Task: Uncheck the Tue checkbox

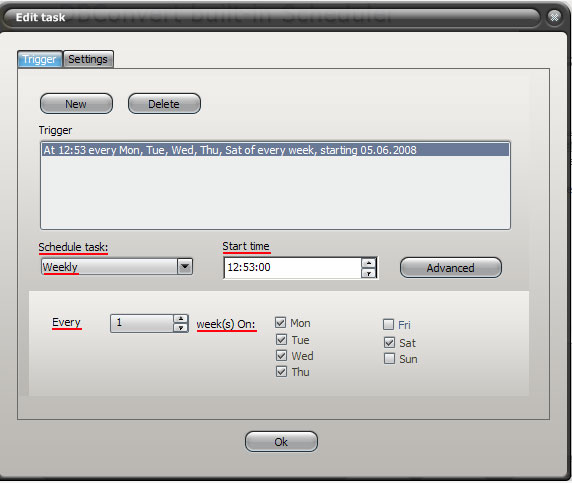Action: (x=281, y=339)
